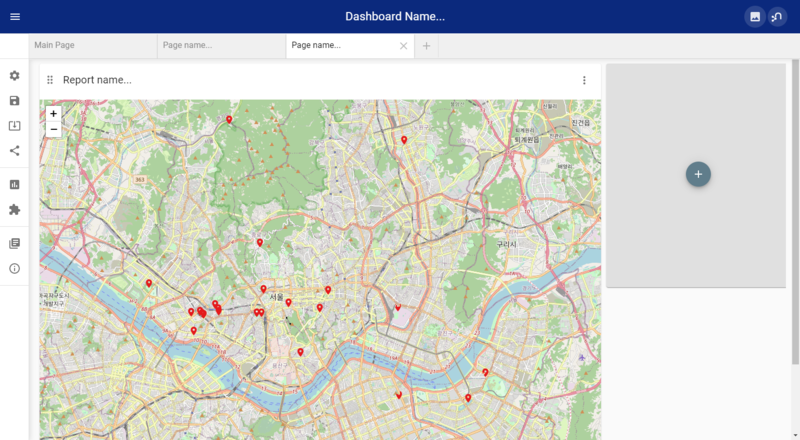Open the report's three-dot options menu
Screen dimensions: 800x440
pyautogui.click(x=584, y=80)
